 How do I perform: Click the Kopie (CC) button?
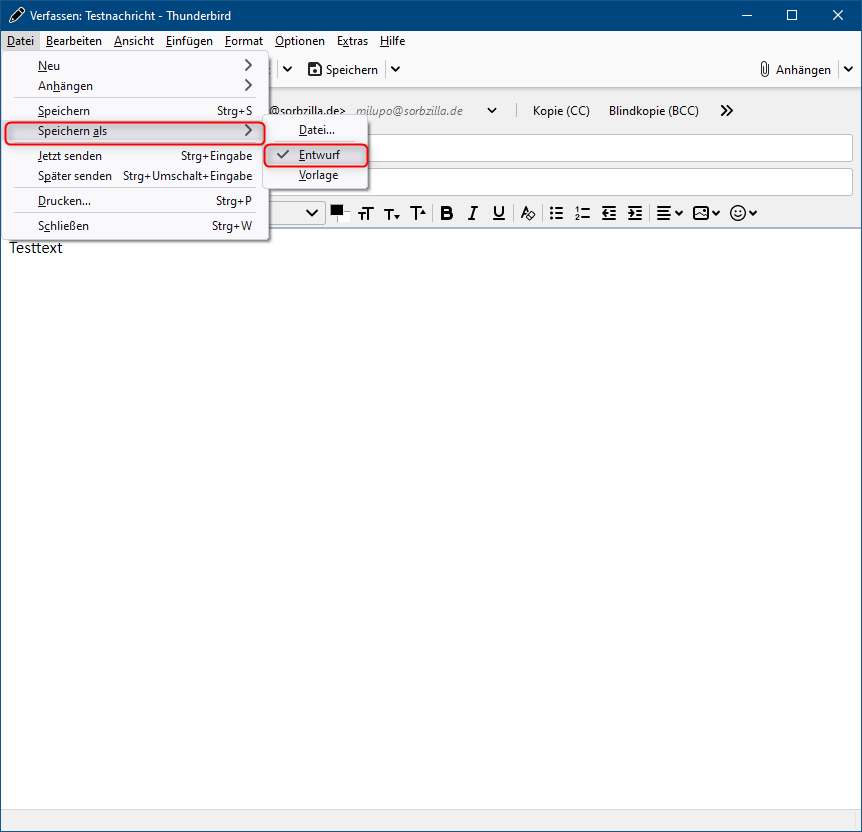coord(561,111)
